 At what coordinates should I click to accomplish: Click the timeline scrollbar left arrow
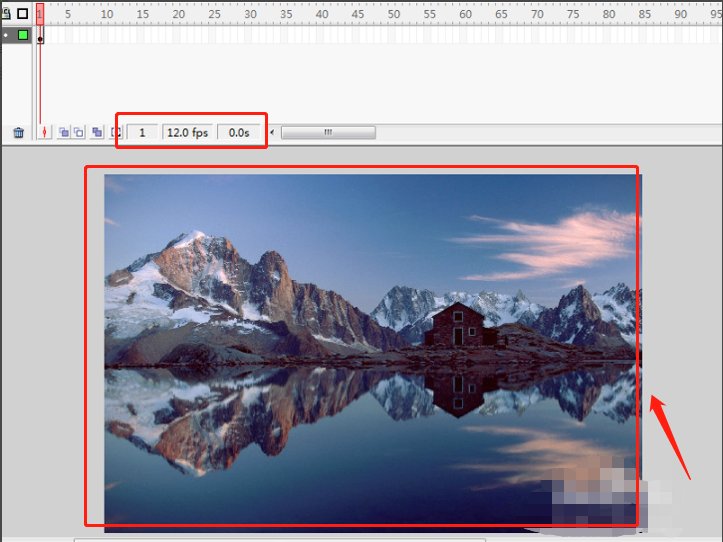coord(273,132)
